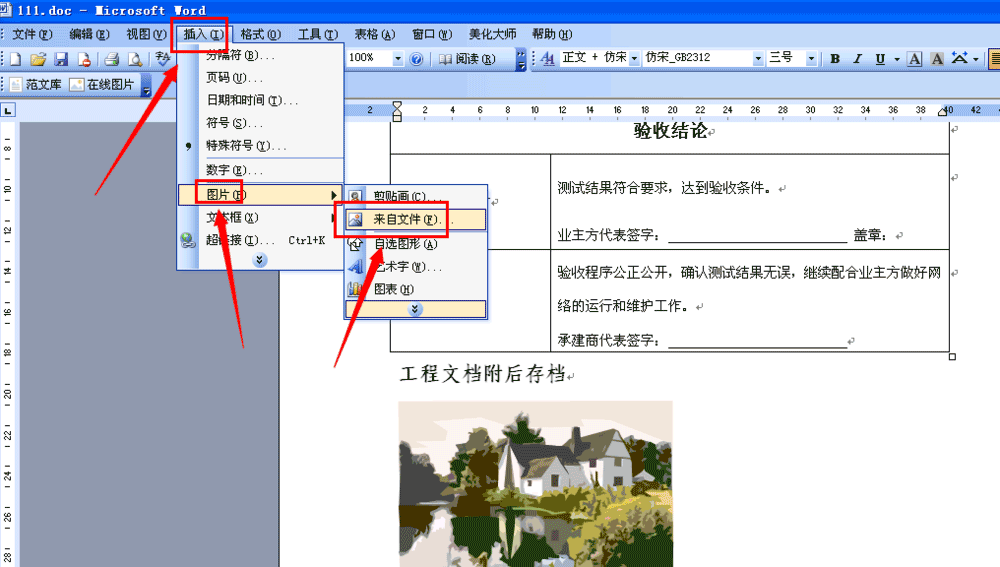Click the 插入 menu
1000x567 pixels.
pos(203,34)
